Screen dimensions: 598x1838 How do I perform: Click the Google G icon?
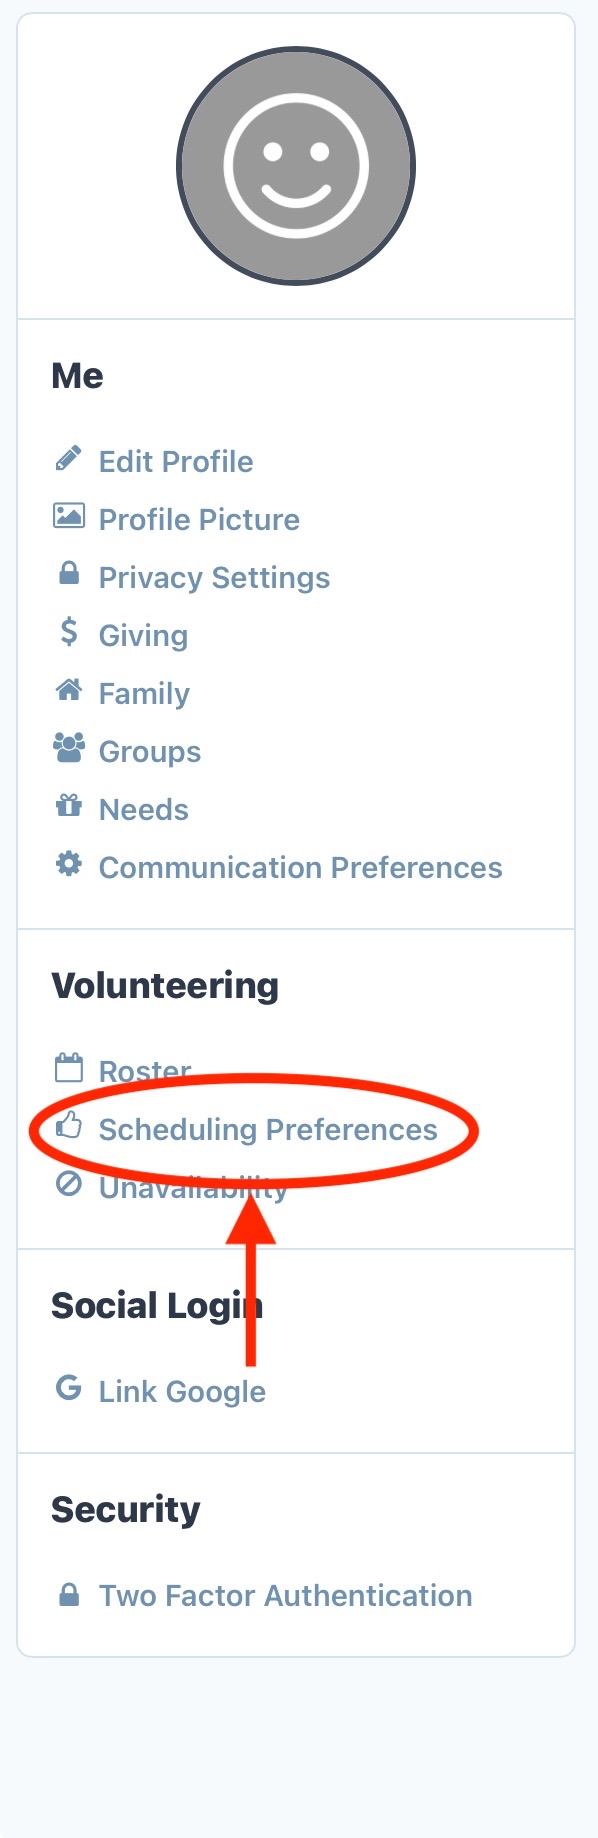point(68,1388)
